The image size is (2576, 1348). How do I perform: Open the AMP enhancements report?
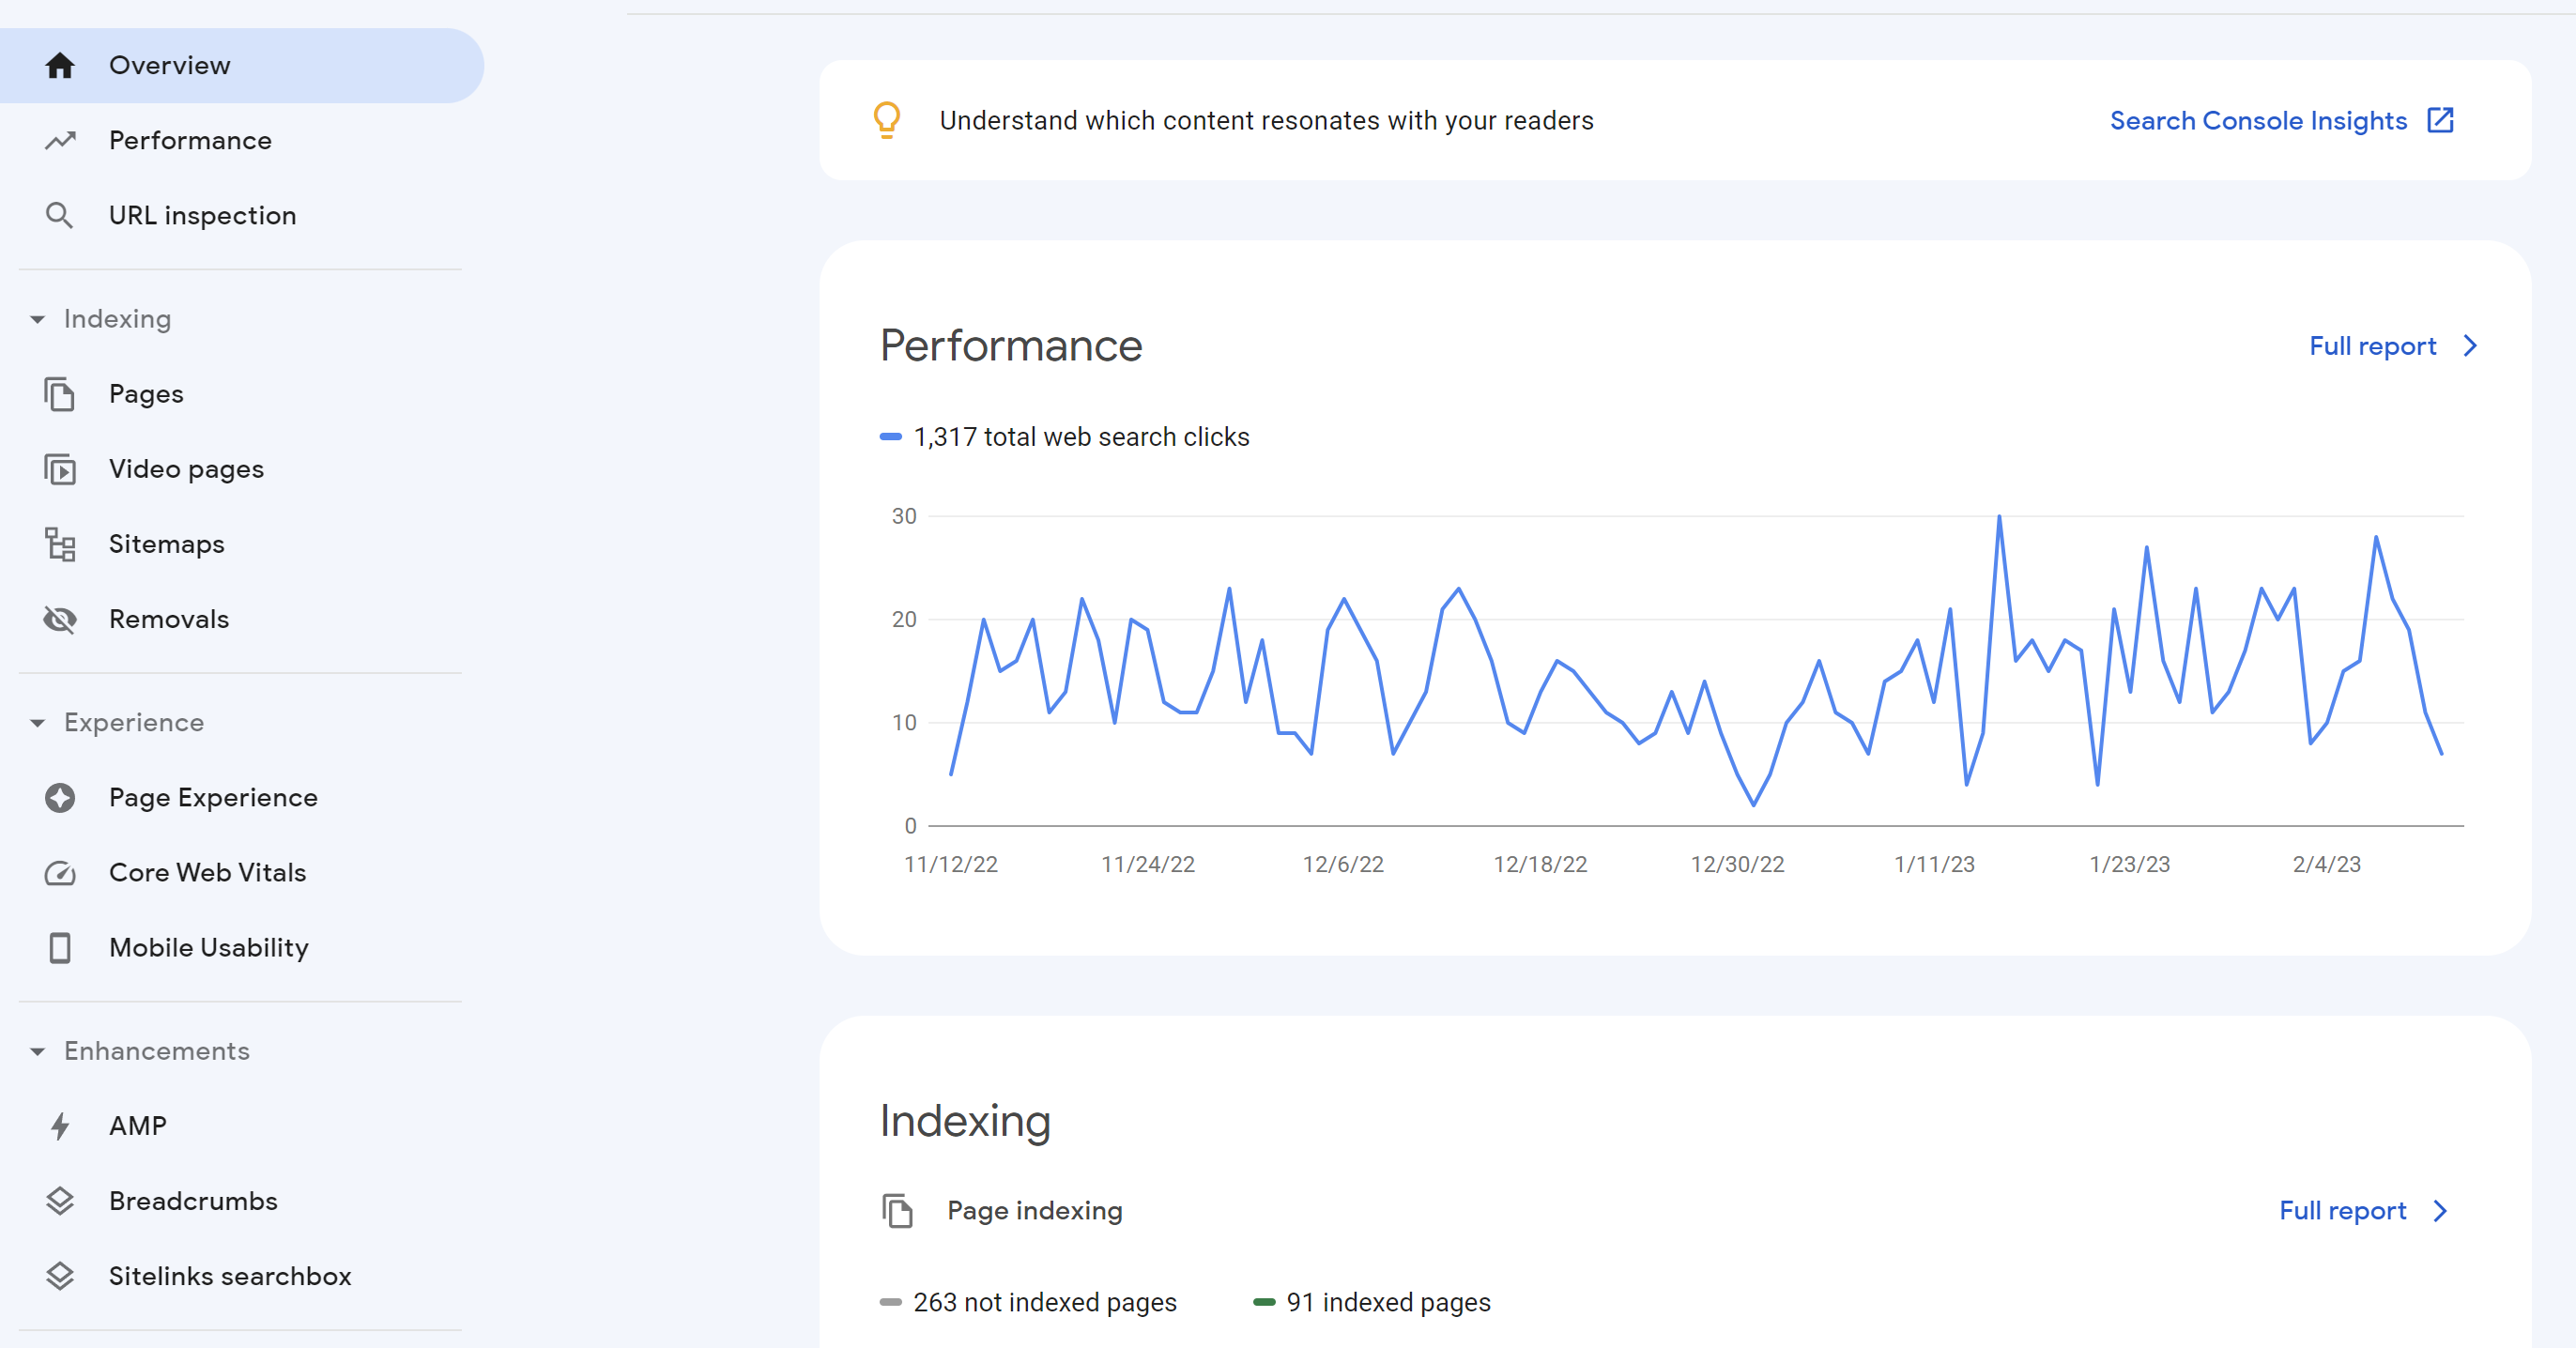242,1125
